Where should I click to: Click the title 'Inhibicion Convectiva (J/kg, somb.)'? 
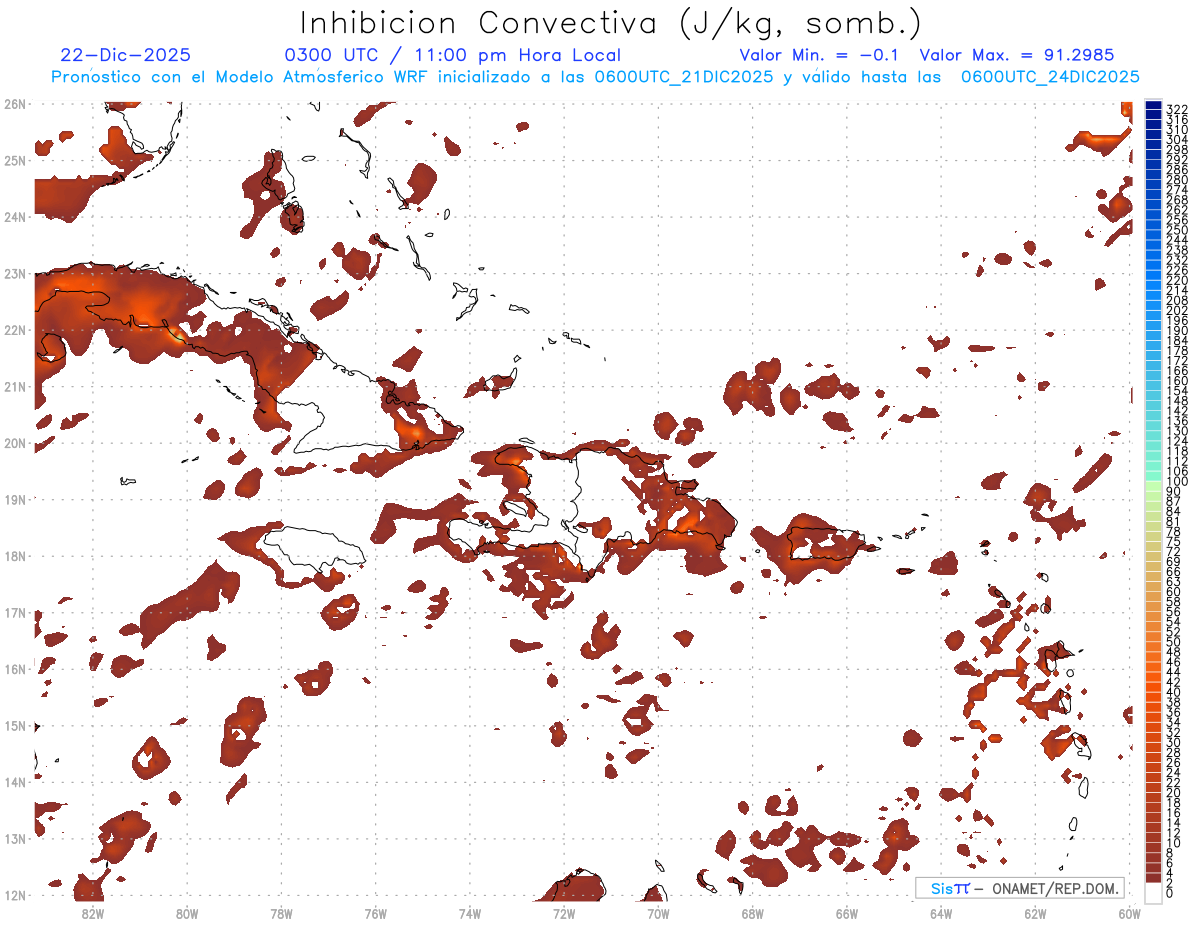click(611, 23)
